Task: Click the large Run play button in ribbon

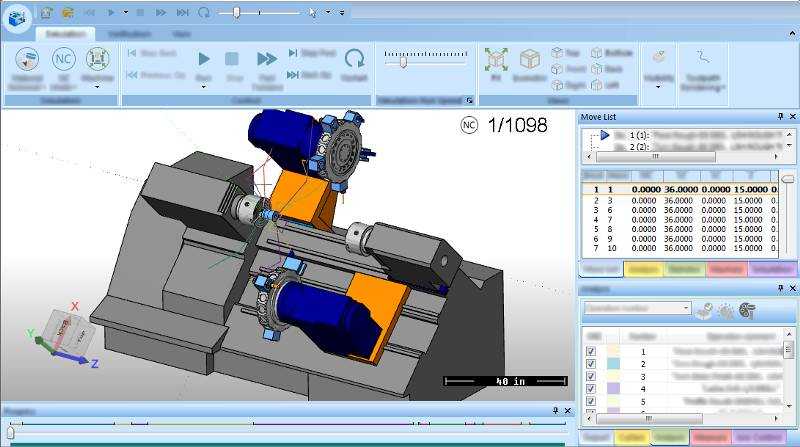Action: [204, 60]
